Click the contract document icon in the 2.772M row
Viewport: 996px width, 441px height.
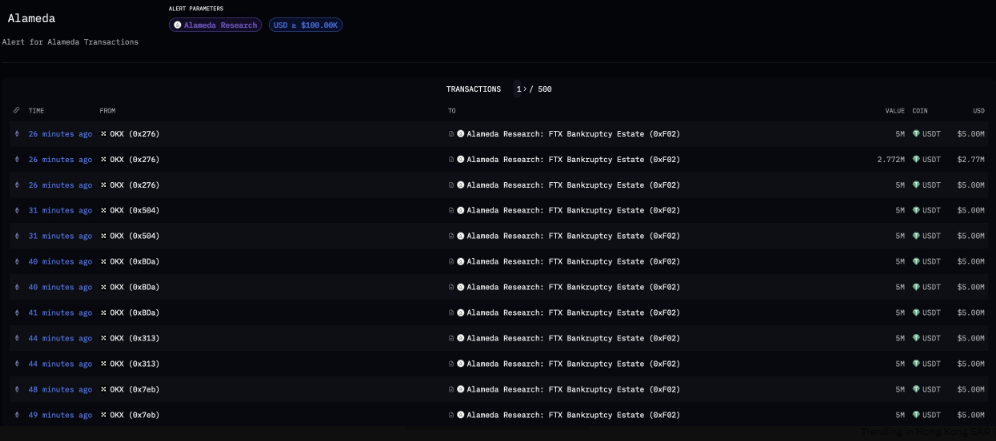tap(452, 159)
